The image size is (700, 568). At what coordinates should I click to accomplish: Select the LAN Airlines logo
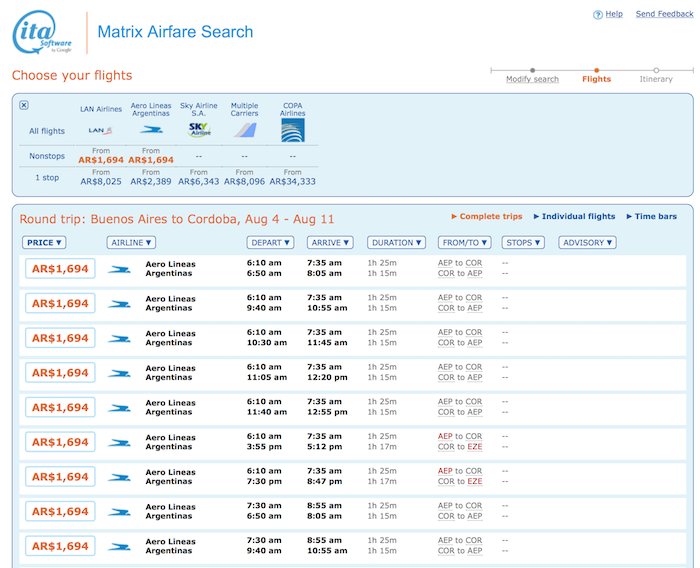click(100, 130)
